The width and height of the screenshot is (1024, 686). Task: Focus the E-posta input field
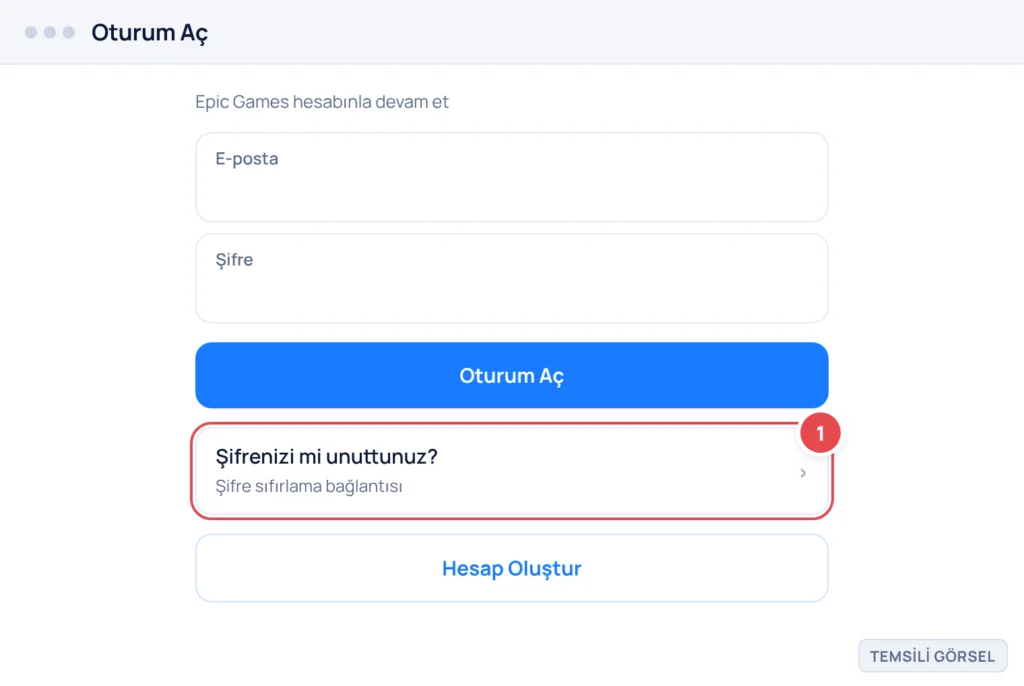(x=511, y=177)
